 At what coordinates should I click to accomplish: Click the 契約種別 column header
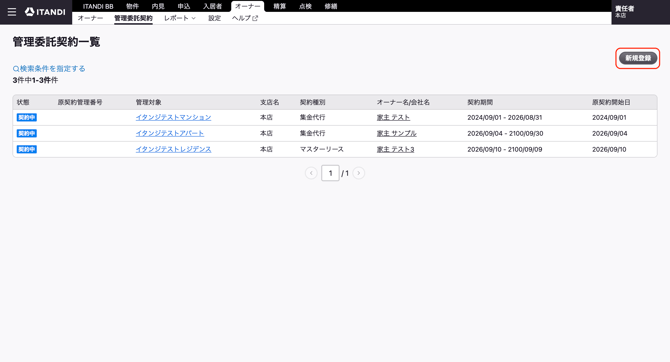coord(312,102)
